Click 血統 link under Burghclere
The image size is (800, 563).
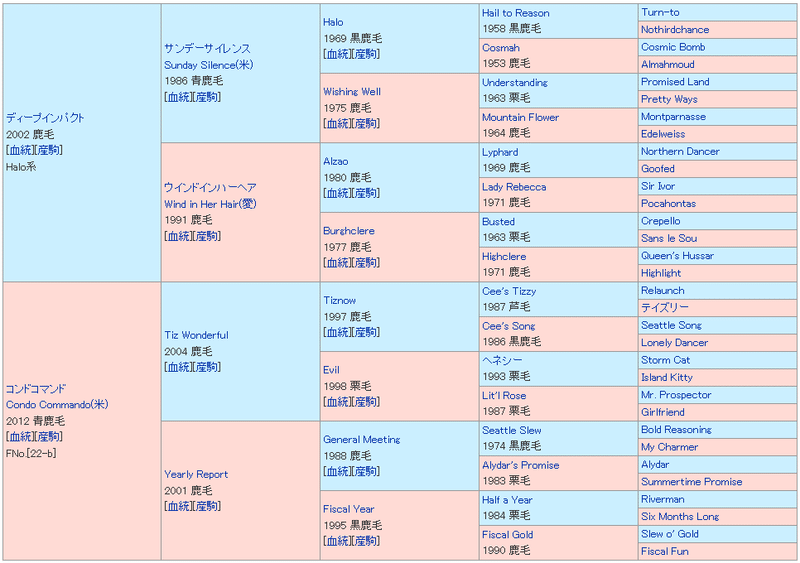(x=338, y=263)
